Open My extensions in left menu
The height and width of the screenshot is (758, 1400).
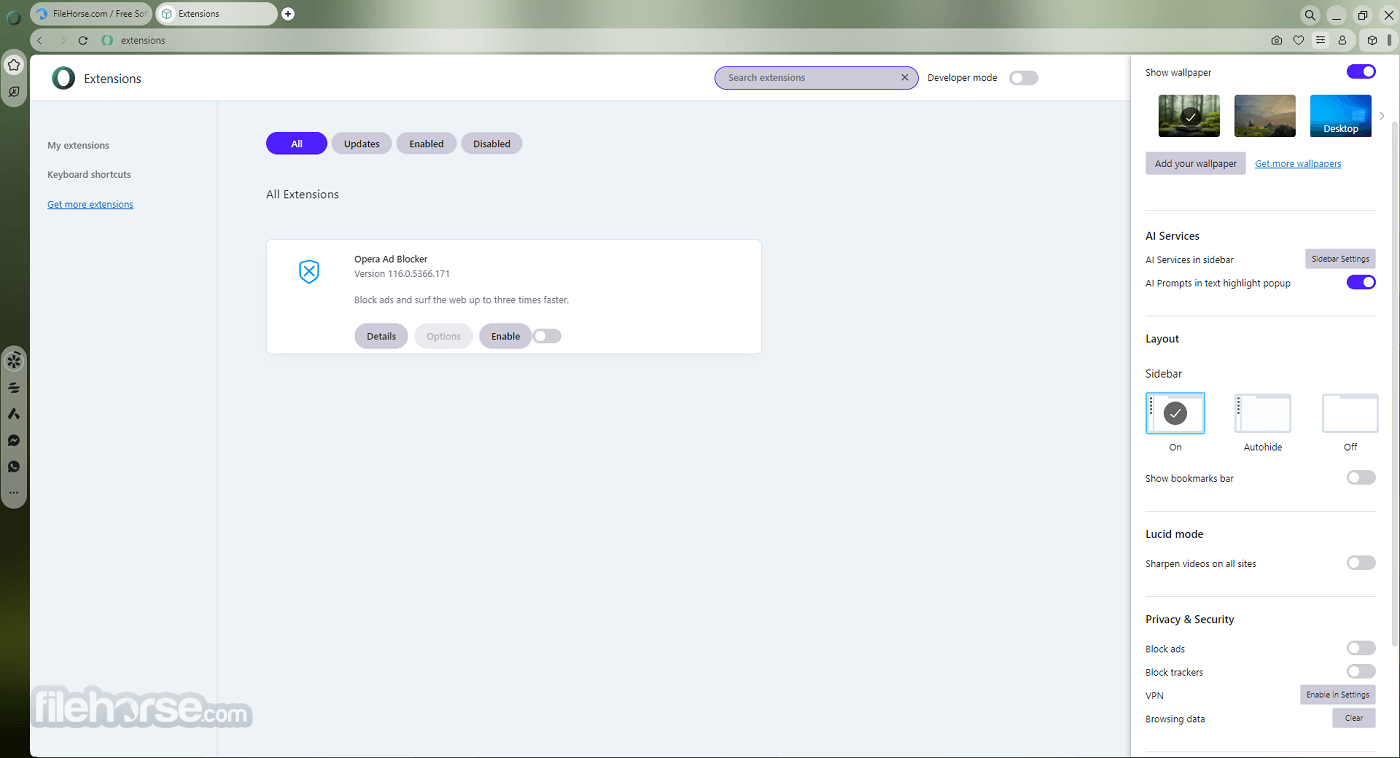coord(78,146)
